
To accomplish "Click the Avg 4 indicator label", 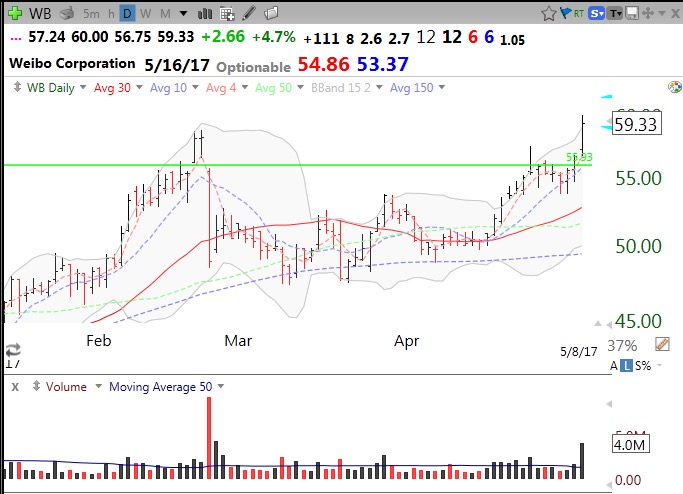I will pos(221,88).
